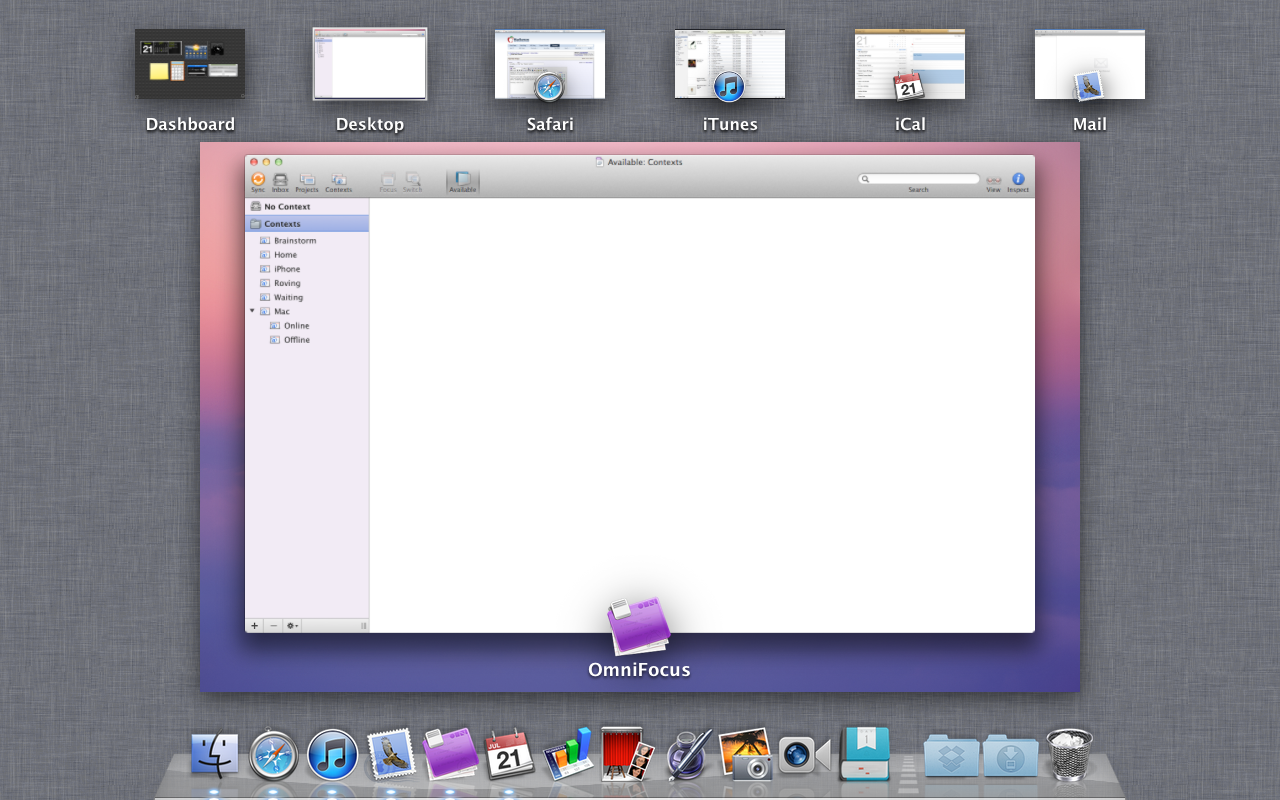Open the Downloads folder in the Dock

[x=1010, y=755]
